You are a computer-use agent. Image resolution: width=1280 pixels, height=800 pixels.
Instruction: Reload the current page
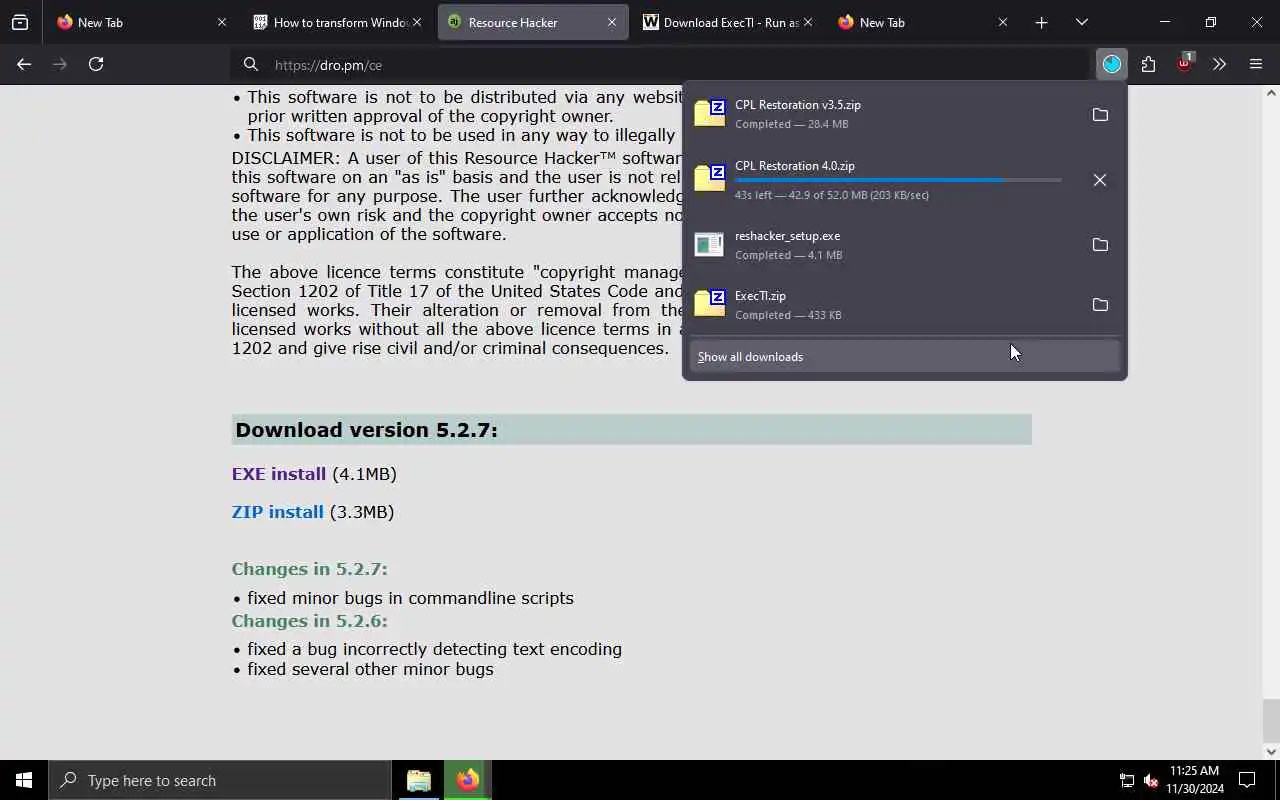point(96,64)
